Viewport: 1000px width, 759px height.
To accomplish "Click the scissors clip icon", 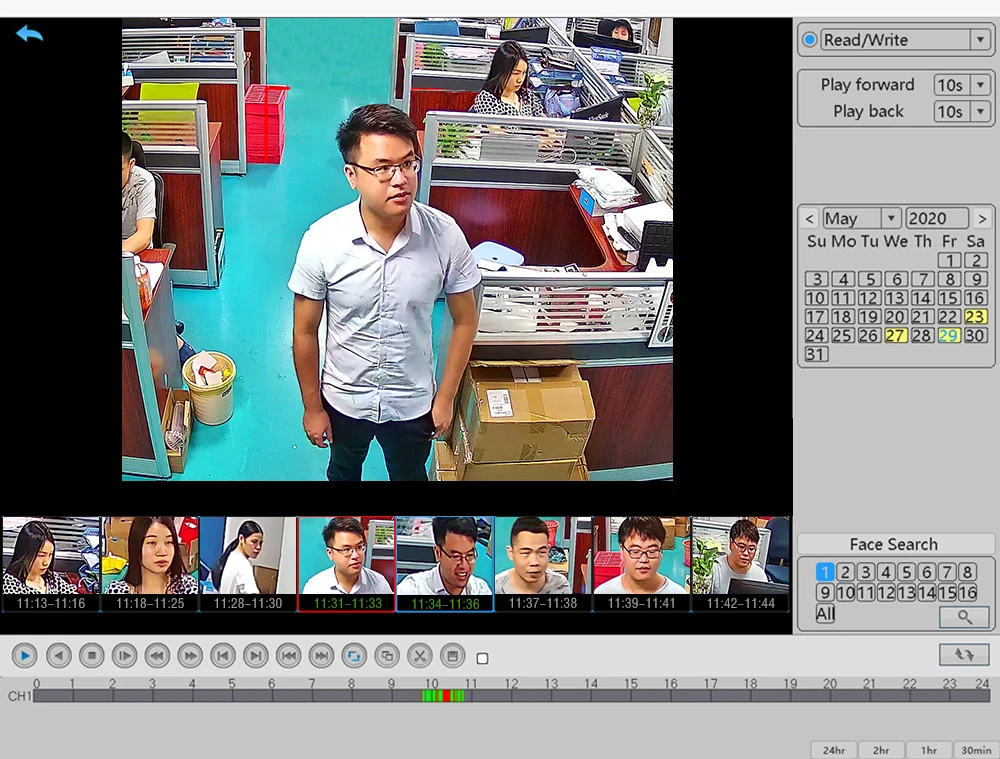I will pyautogui.click(x=420, y=656).
